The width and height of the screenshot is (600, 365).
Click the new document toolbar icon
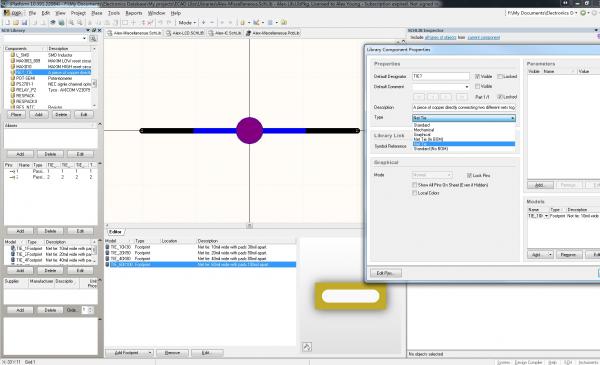(7, 23)
